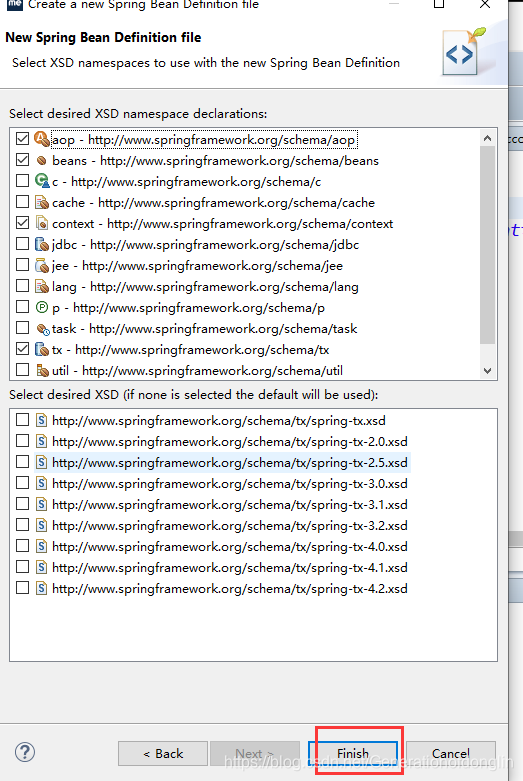
Task: Select the schema/jdbc row text
Action: click(206, 245)
